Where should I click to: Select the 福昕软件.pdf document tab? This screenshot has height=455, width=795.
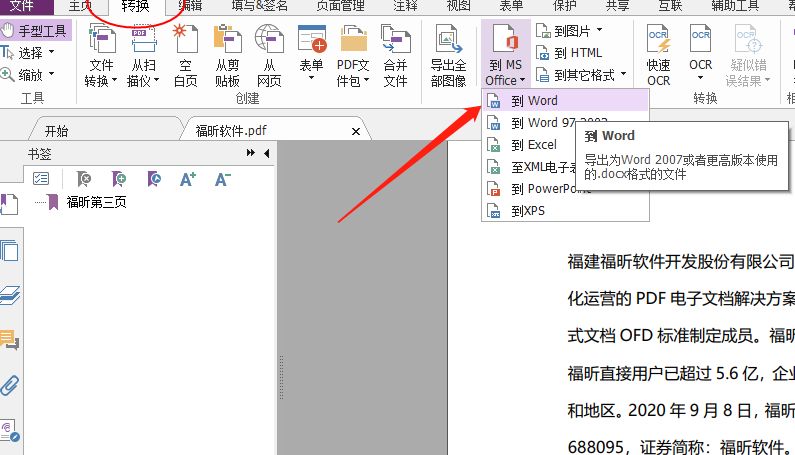tap(231, 131)
